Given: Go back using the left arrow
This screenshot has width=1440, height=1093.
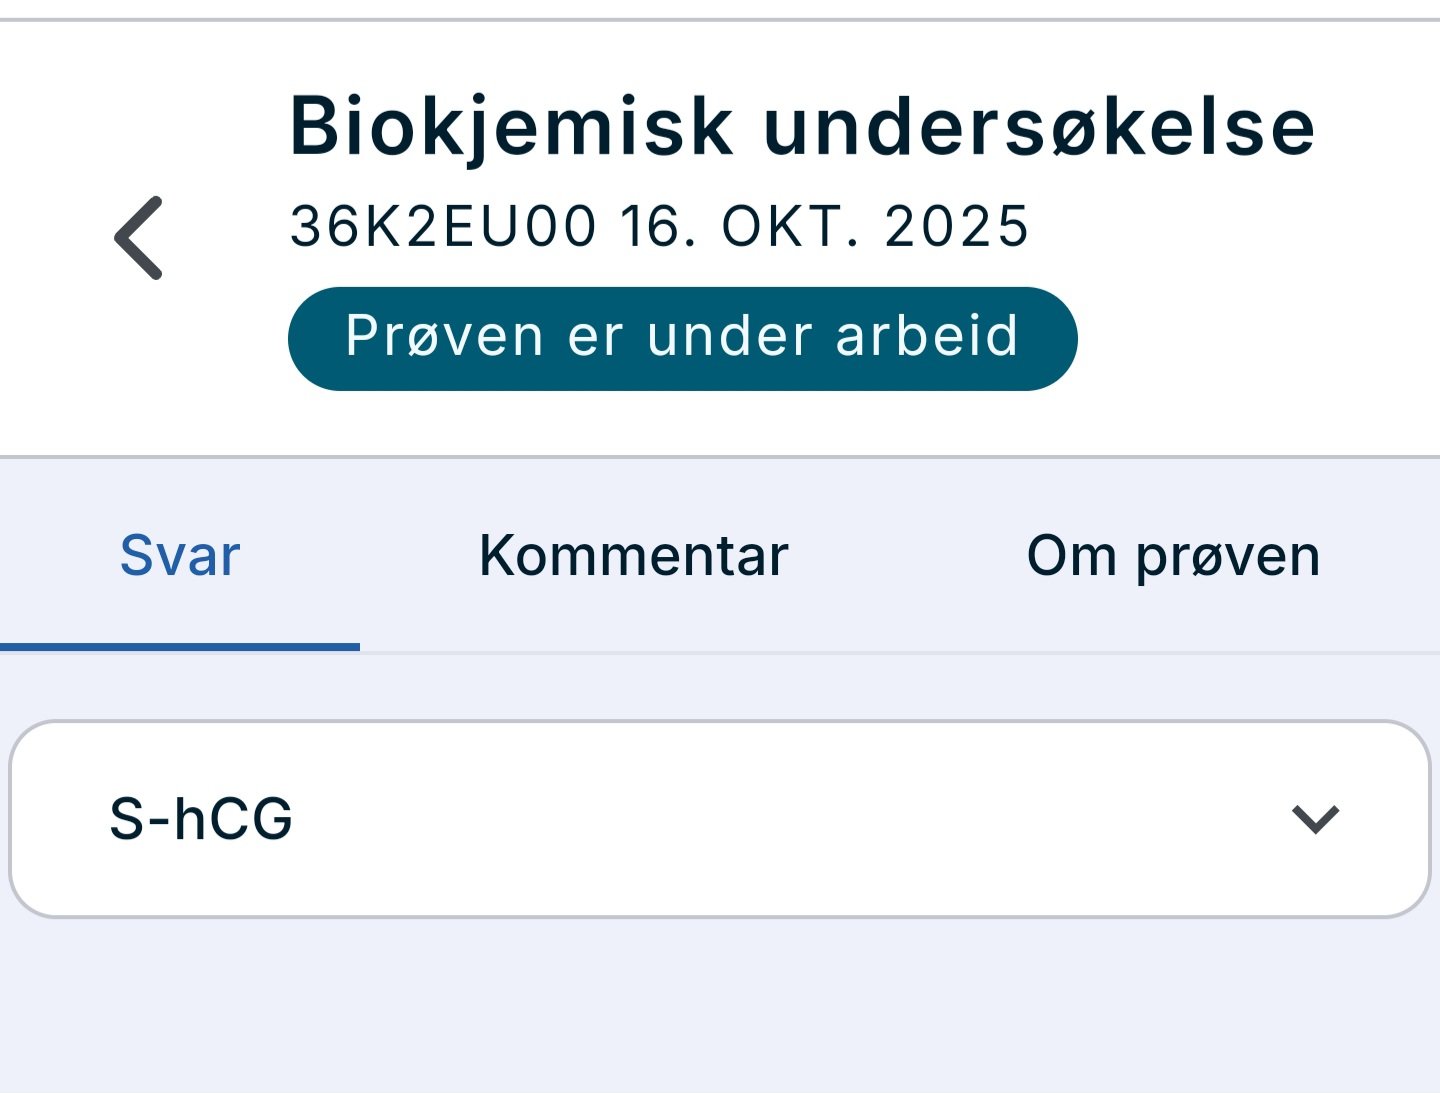Looking at the screenshot, I should click(x=139, y=238).
